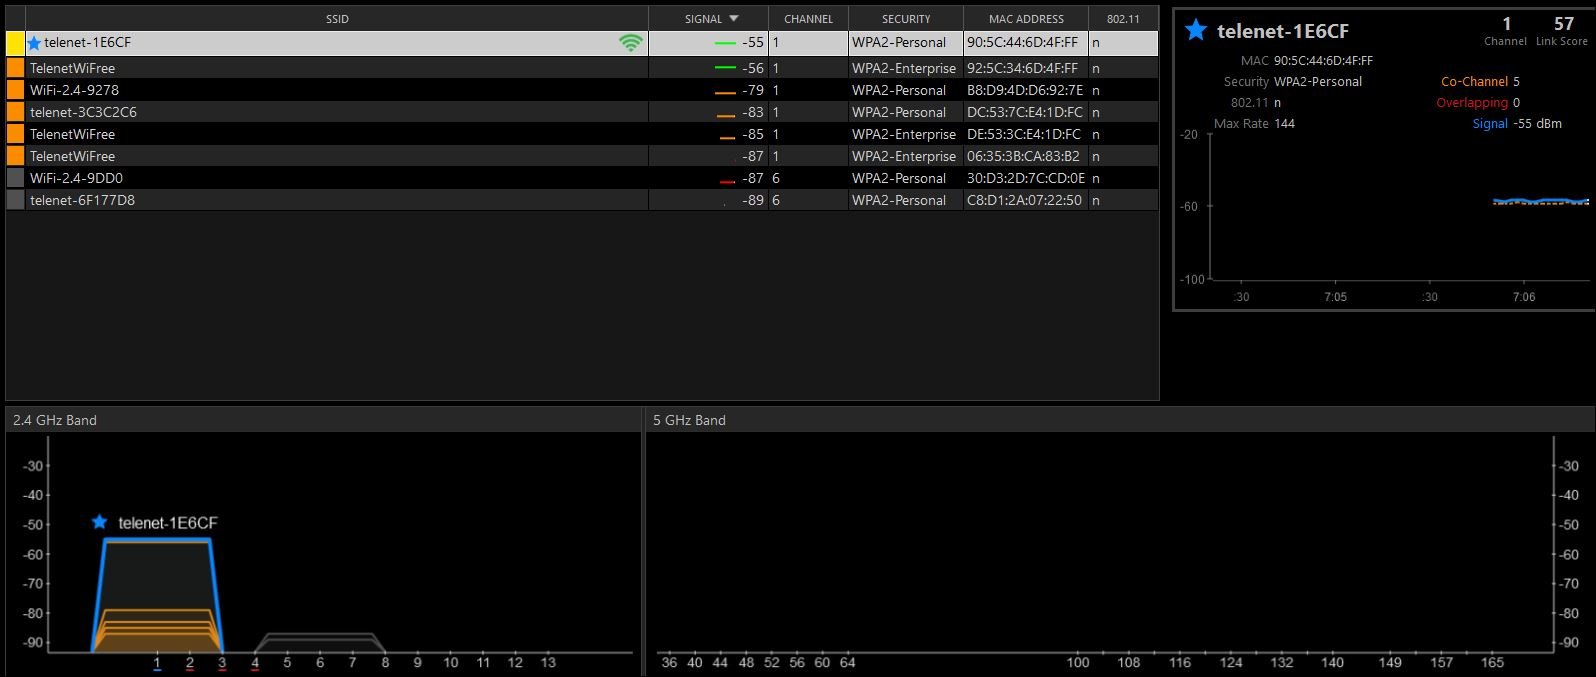The image size is (1596, 677).
Task: Click the blue star in the details panel
Action: [1195, 30]
